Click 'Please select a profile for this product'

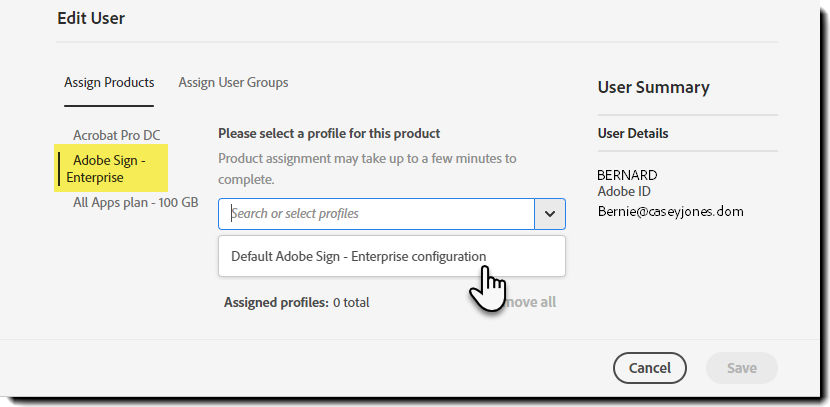(x=329, y=133)
